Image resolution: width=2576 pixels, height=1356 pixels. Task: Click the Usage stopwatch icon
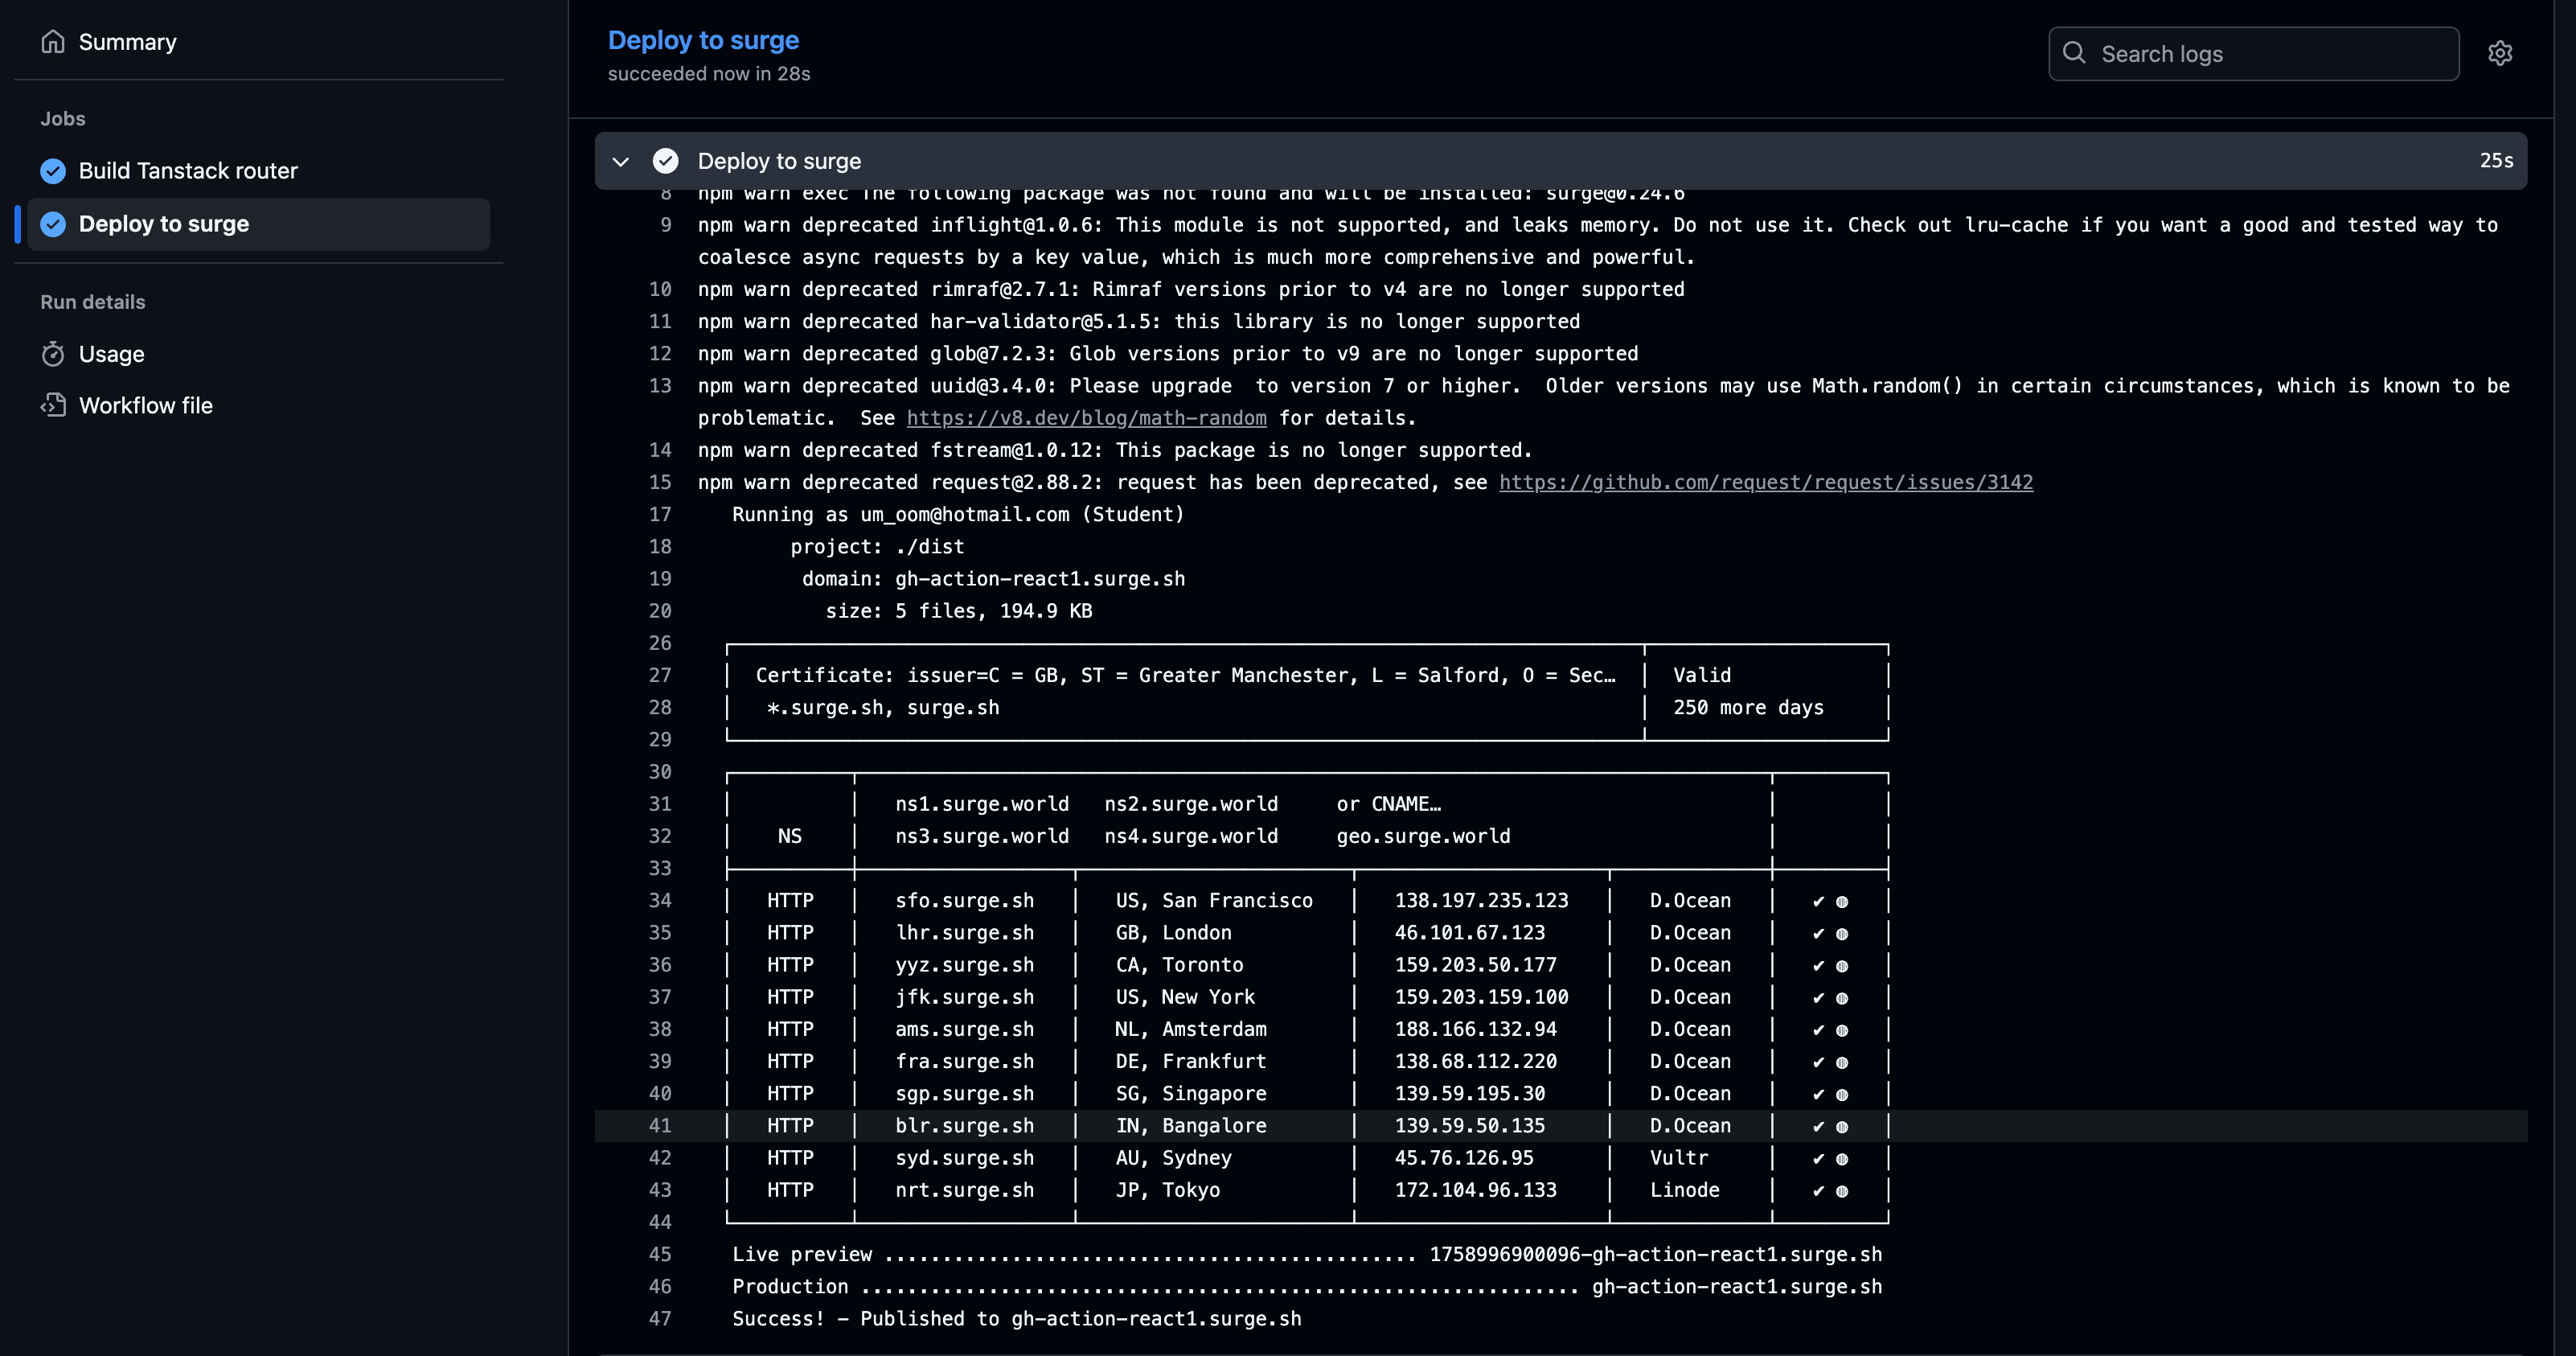point(53,354)
